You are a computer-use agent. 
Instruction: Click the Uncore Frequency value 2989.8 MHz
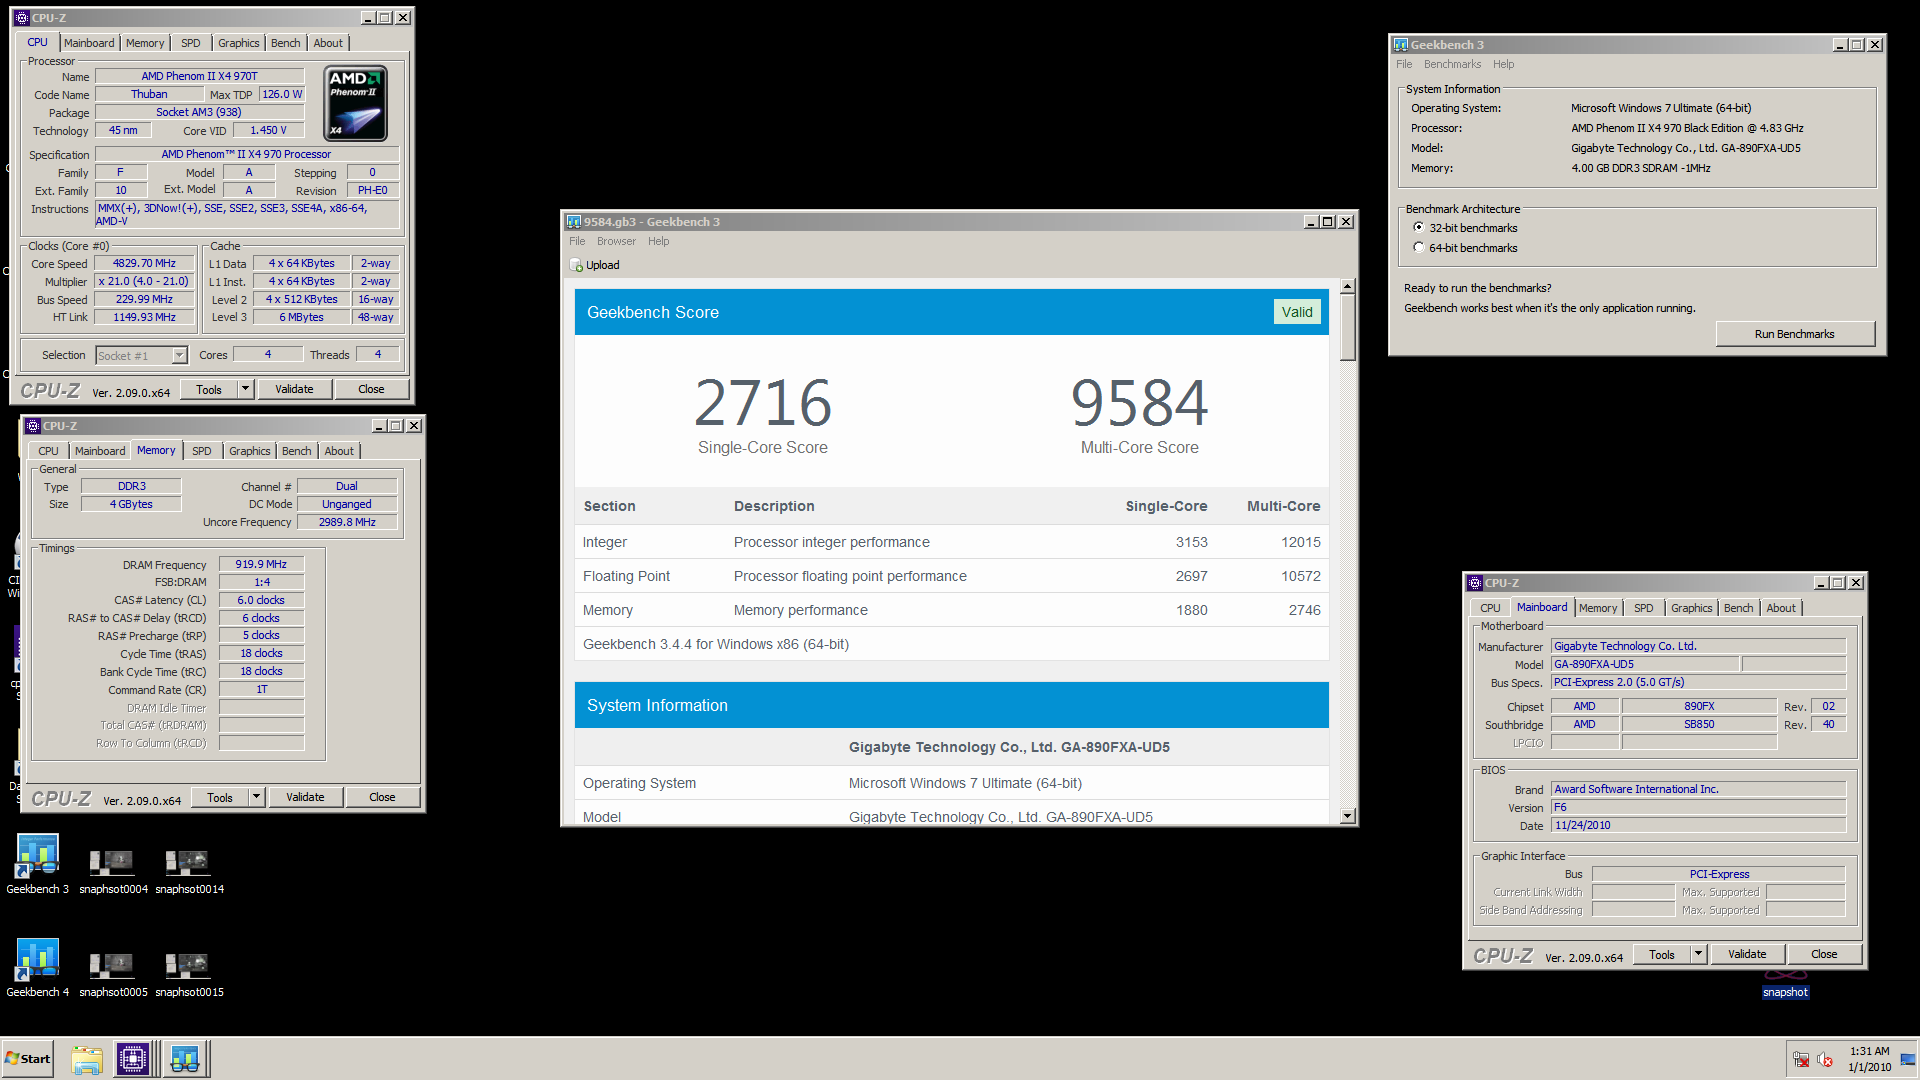pyautogui.click(x=347, y=522)
